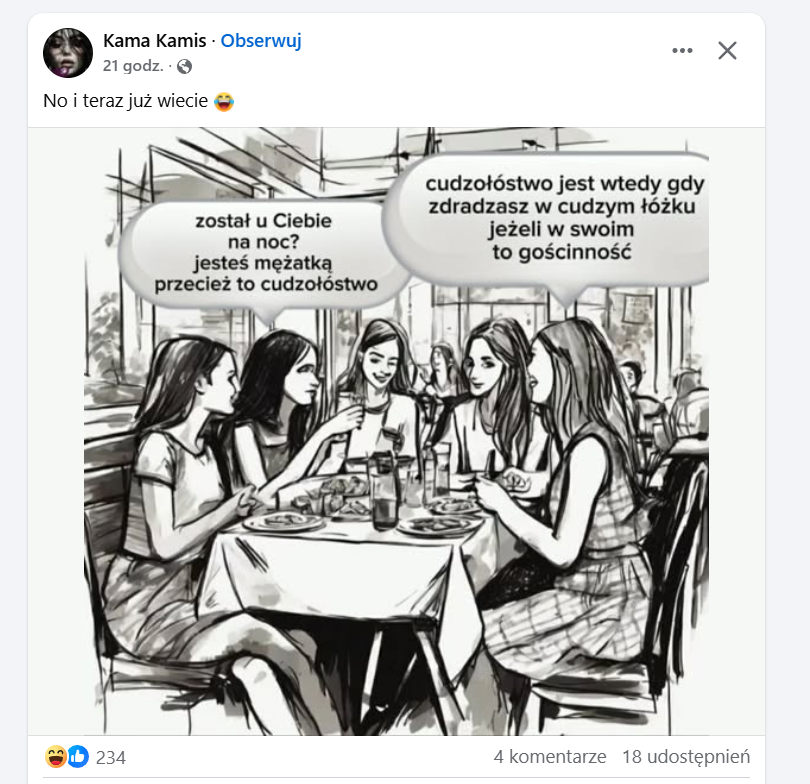Viewport: 810px width, 784px height.
Task: Click the far-right woman in the checkered dress
Action: pyautogui.click(x=580, y=500)
